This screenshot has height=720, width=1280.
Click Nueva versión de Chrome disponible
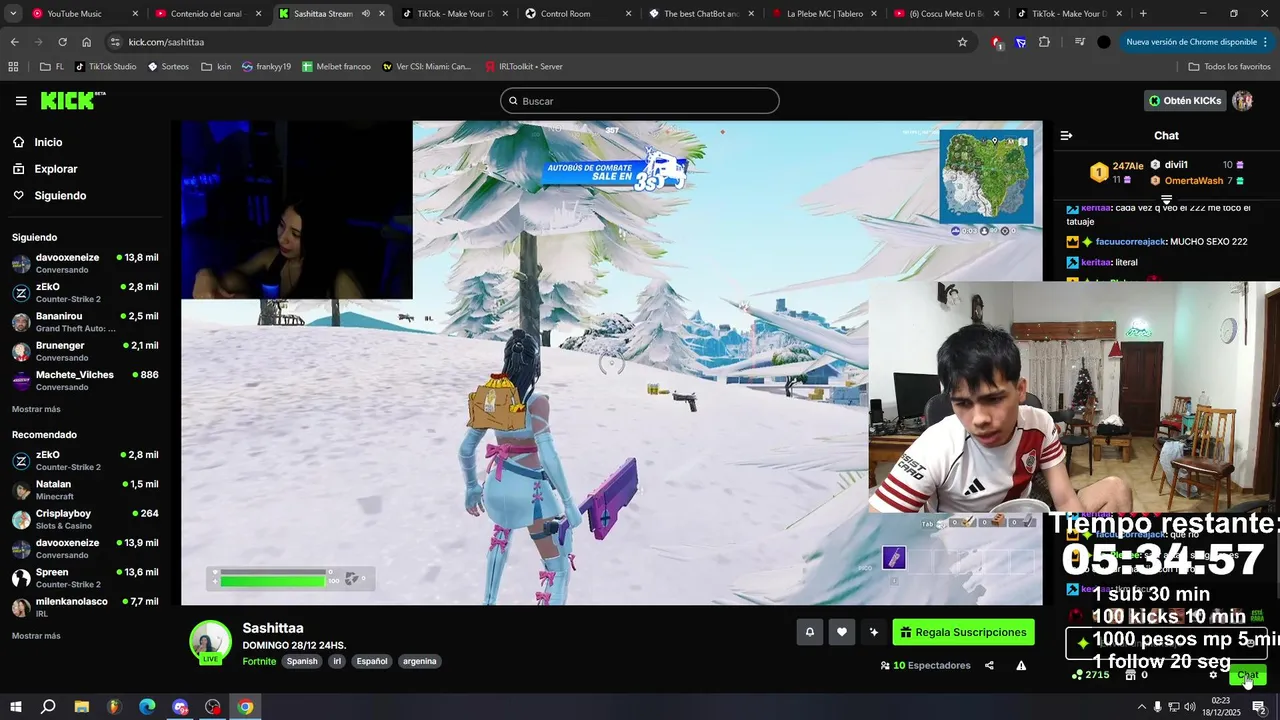click(1197, 42)
